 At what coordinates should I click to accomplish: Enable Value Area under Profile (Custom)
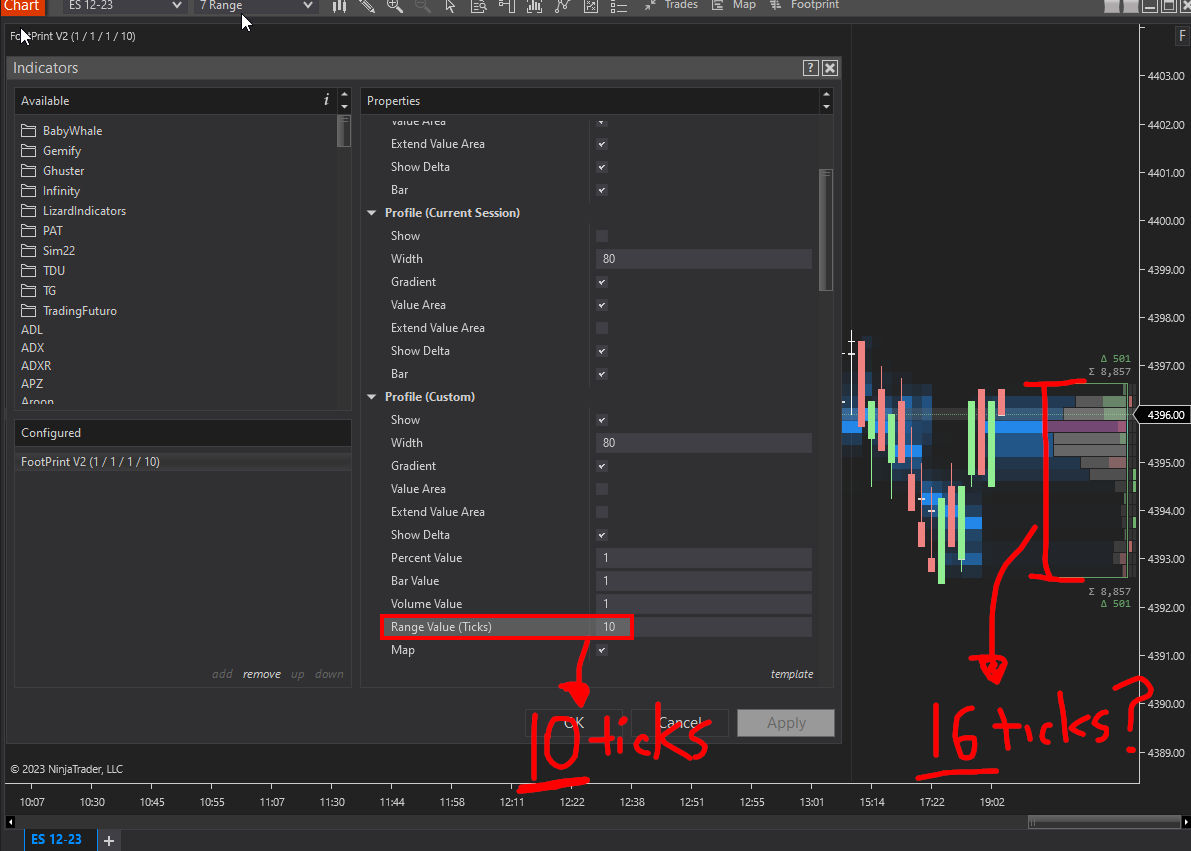point(602,489)
